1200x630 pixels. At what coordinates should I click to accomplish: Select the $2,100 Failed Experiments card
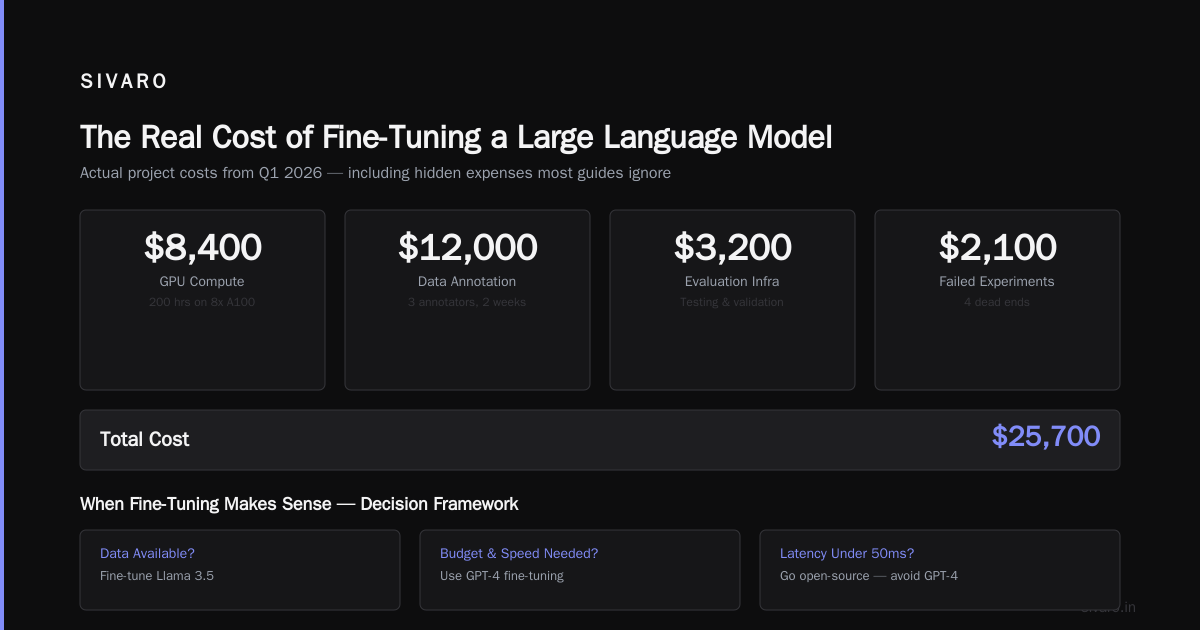click(997, 300)
